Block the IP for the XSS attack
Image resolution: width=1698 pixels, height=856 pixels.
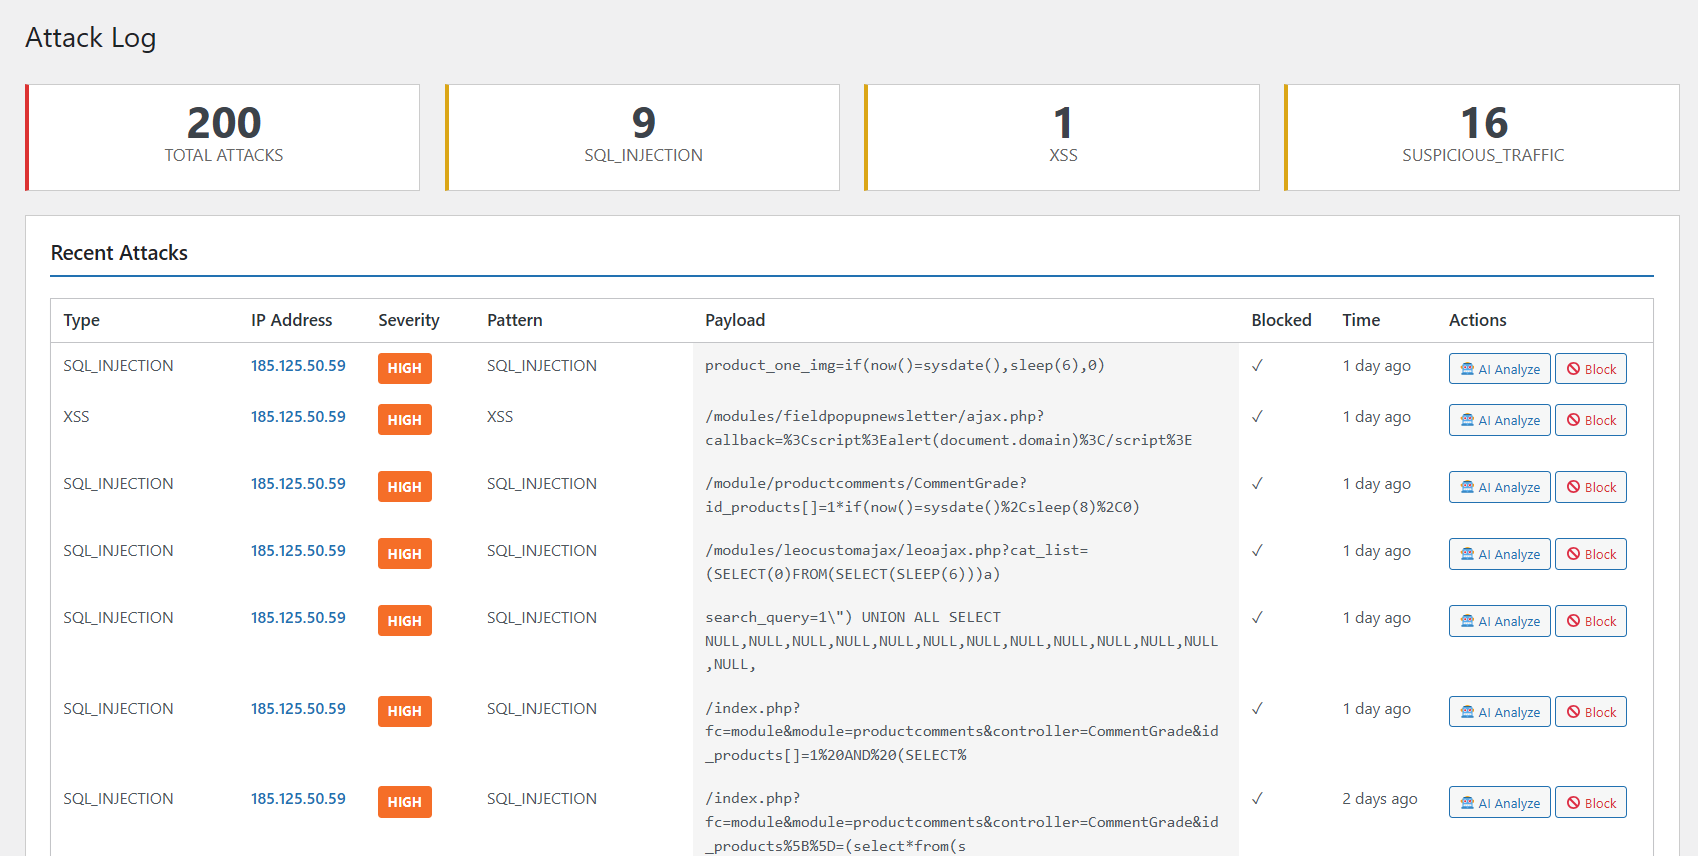pyautogui.click(x=1590, y=420)
